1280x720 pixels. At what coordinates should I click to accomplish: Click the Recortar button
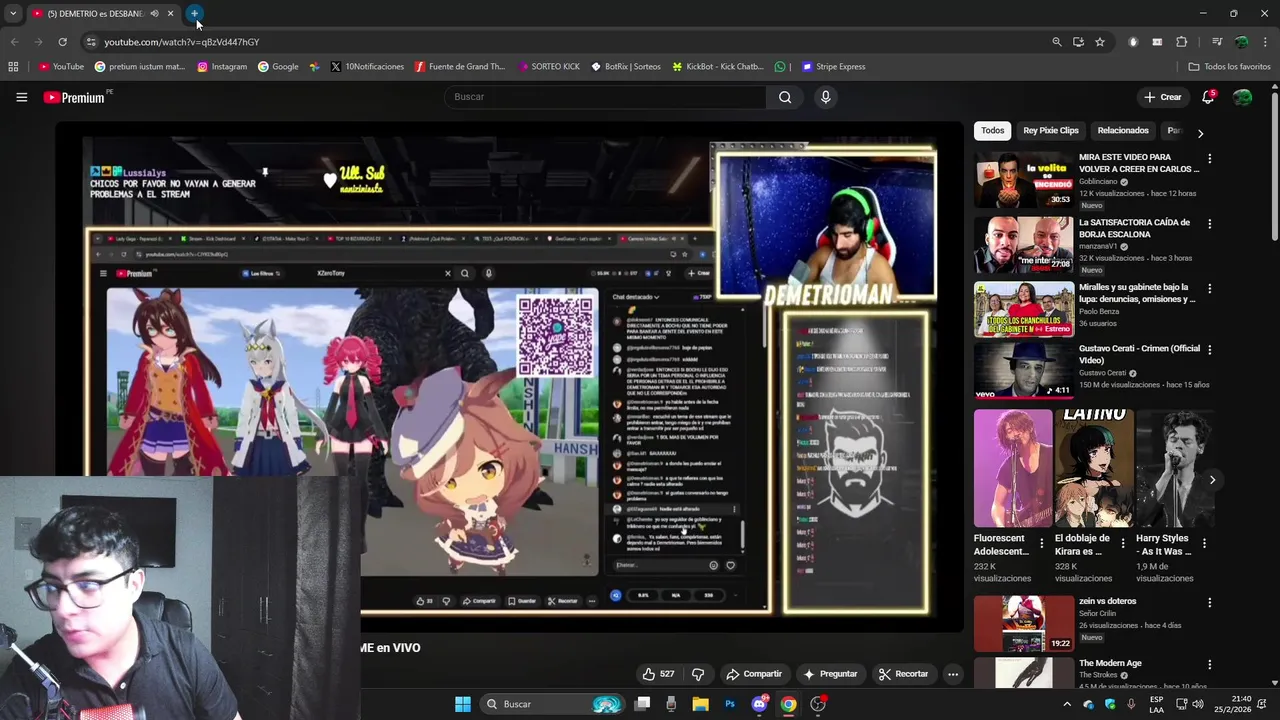(904, 674)
